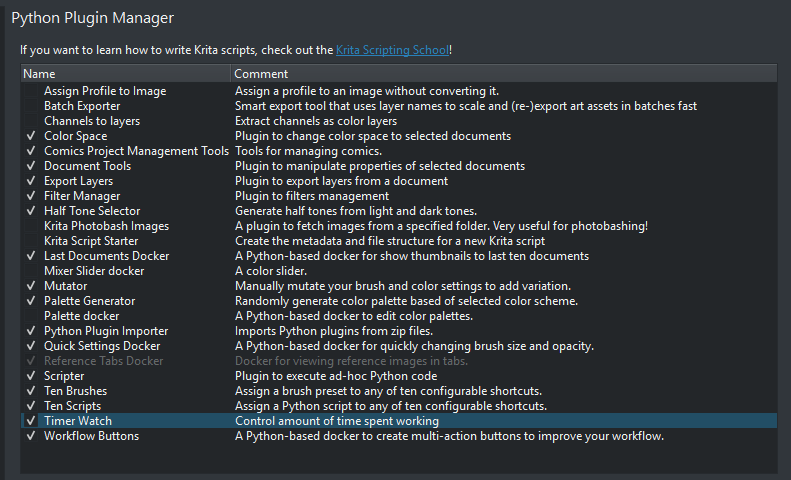Image resolution: width=791 pixels, height=480 pixels.
Task: Select the 'Batch Exporter' plugin name
Action: click(x=82, y=106)
